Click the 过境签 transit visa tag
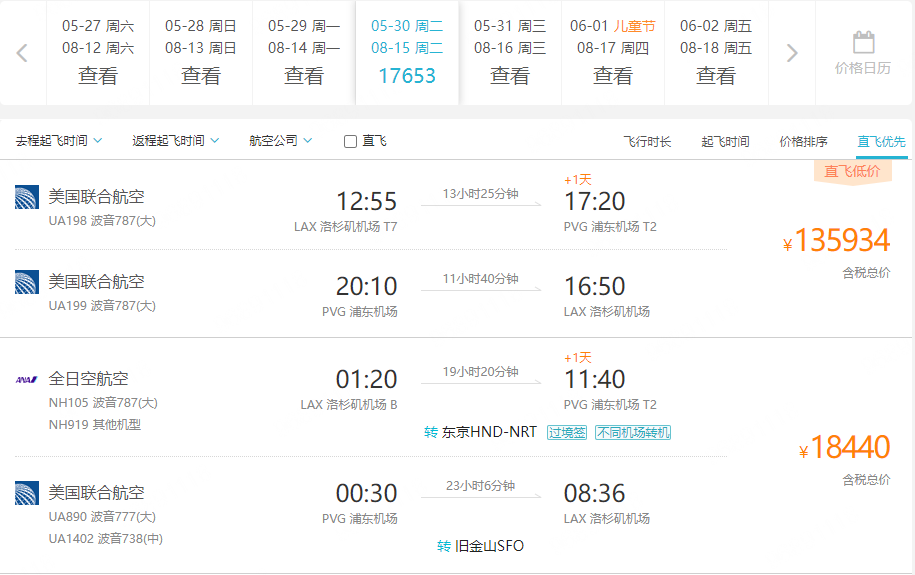 pos(567,433)
